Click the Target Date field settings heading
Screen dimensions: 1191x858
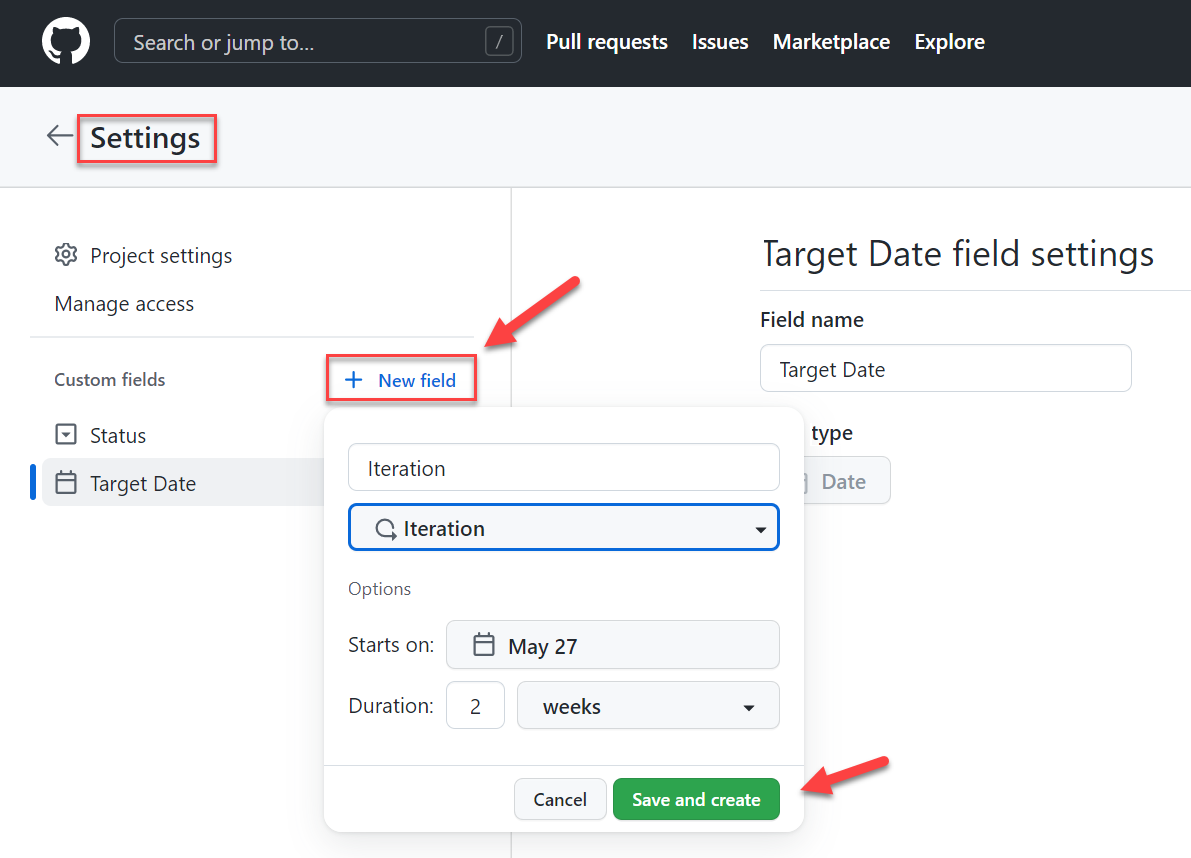point(957,254)
